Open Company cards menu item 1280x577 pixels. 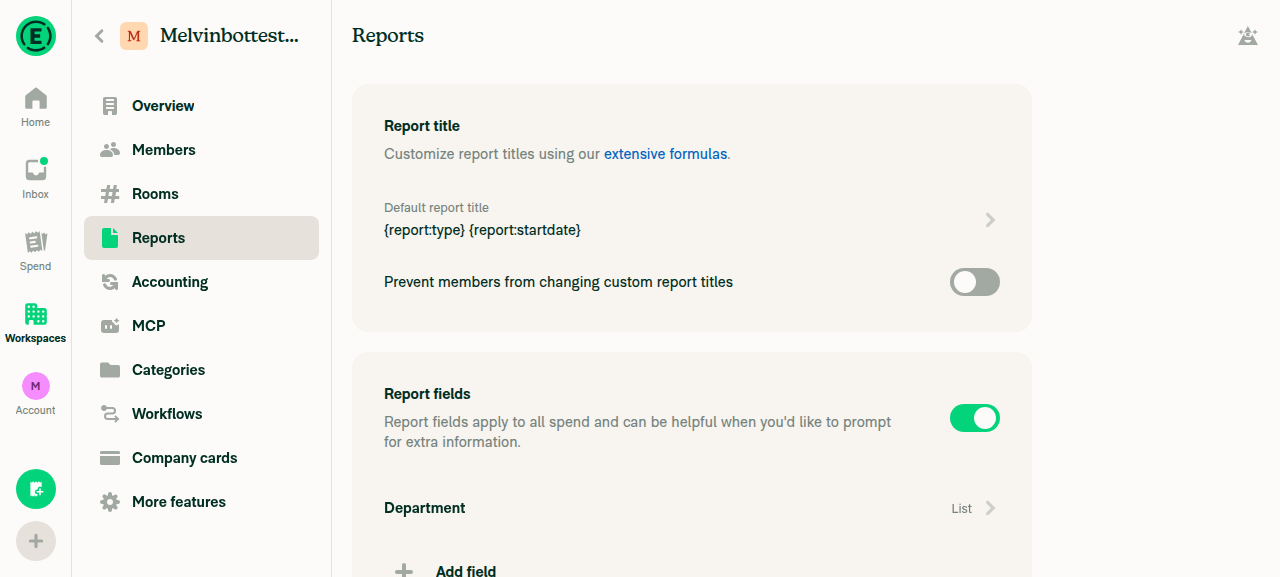coord(201,458)
